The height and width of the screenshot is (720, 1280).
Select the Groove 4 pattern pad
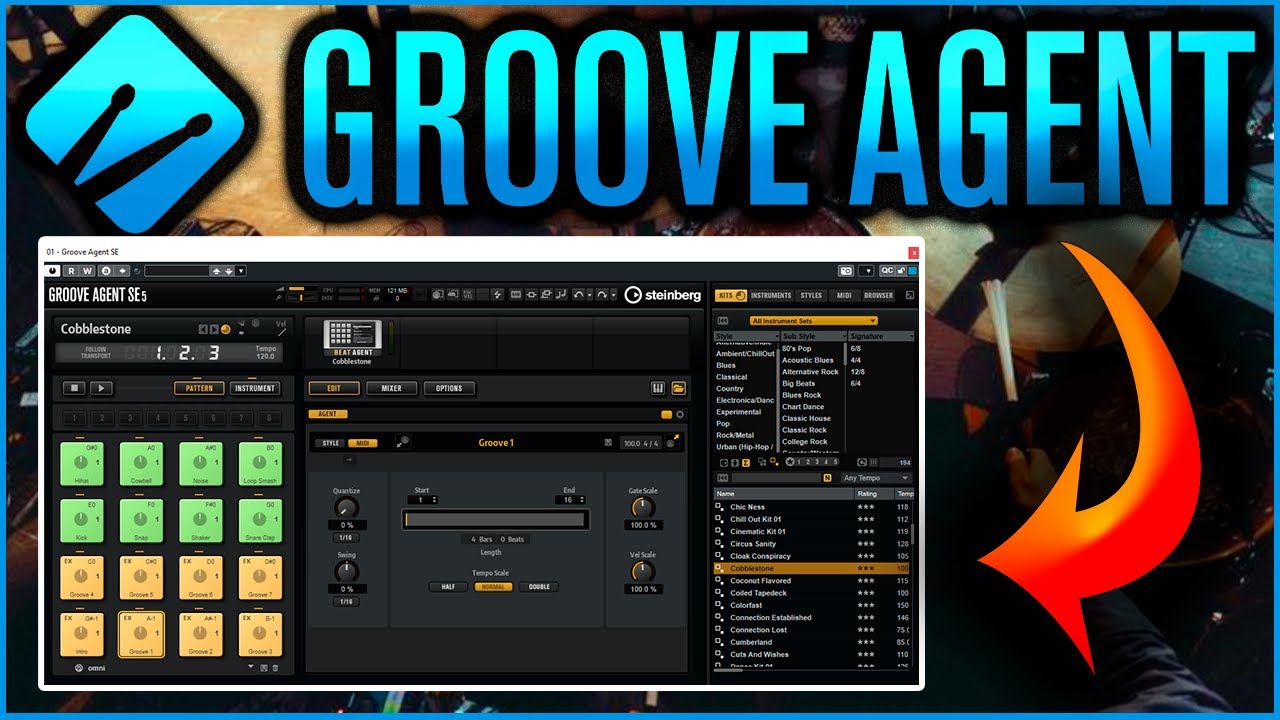[x=81, y=578]
